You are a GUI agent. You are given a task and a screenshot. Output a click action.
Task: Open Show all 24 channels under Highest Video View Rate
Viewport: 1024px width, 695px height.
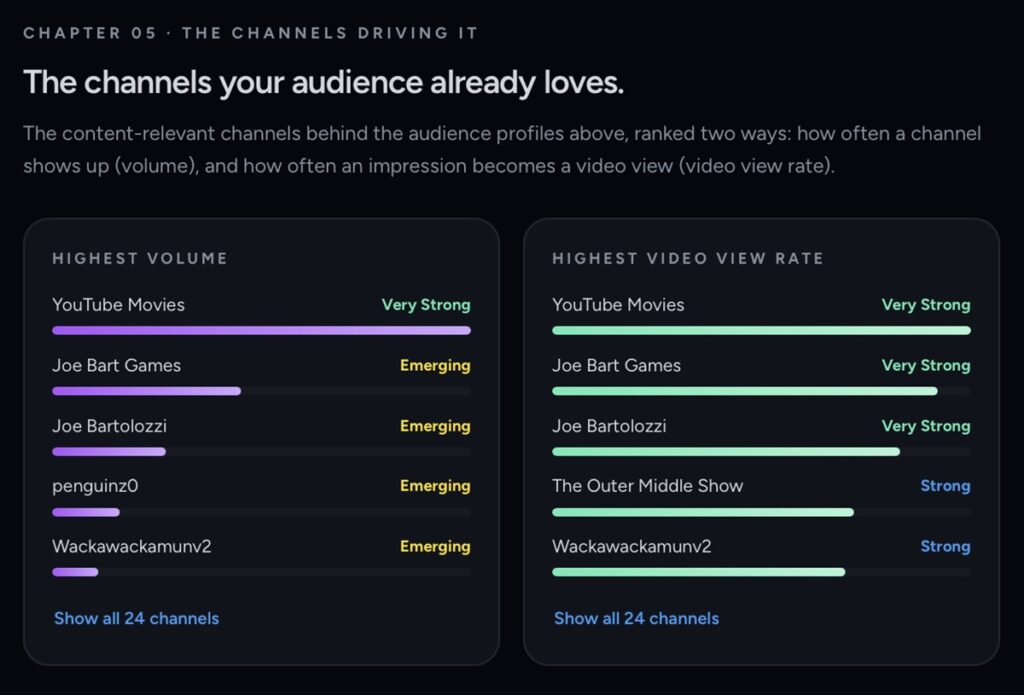point(636,618)
